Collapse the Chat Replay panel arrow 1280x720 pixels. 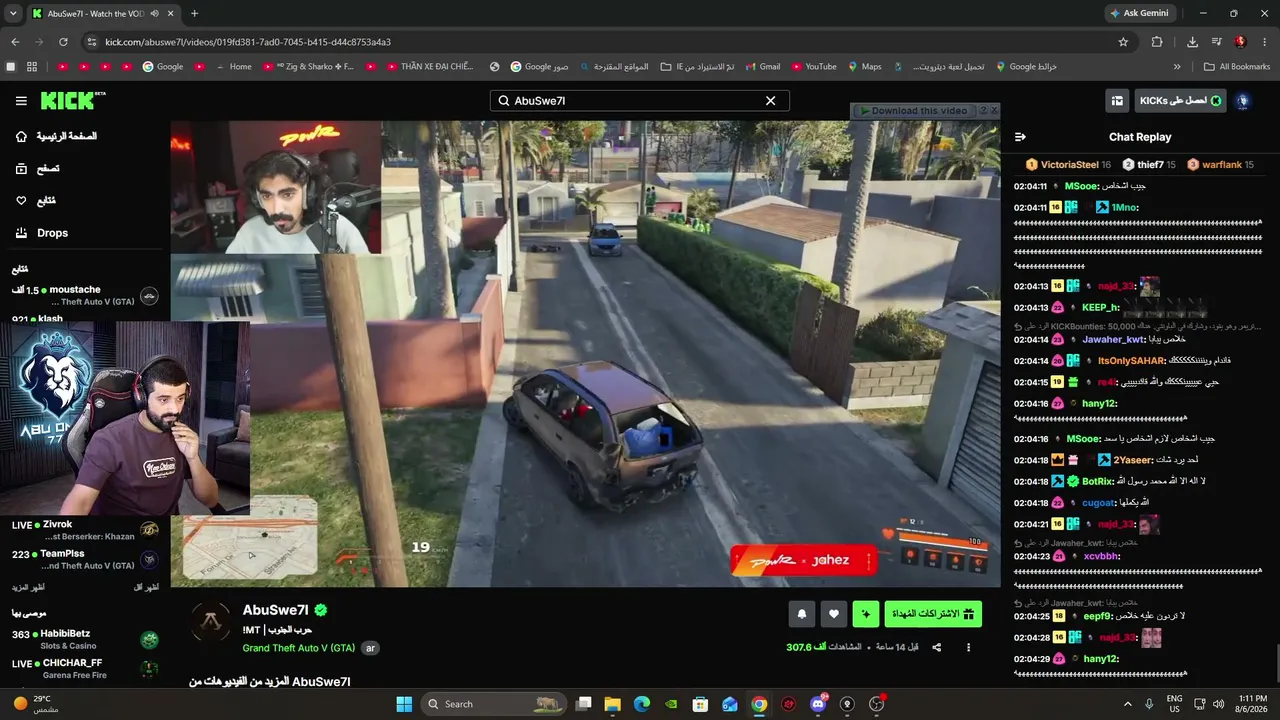pyautogui.click(x=1020, y=137)
